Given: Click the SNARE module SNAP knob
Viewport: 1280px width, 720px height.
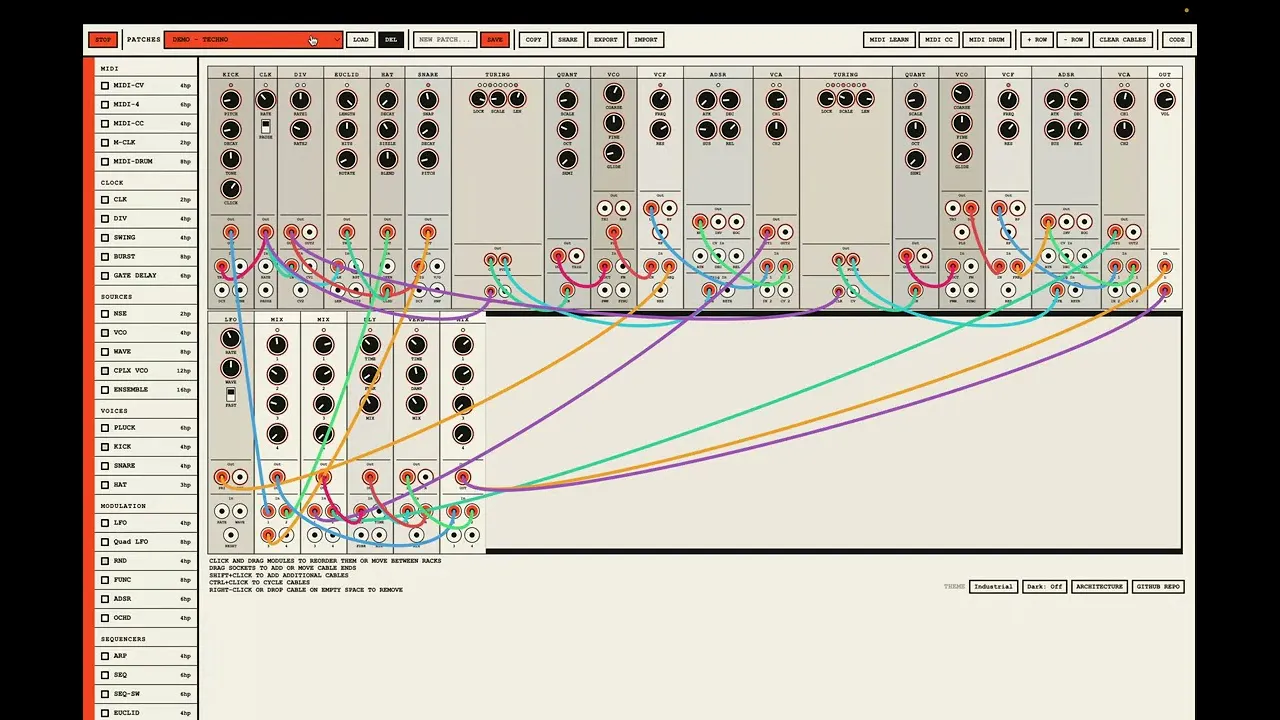Looking at the screenshot, I should (x=428, y=100).
